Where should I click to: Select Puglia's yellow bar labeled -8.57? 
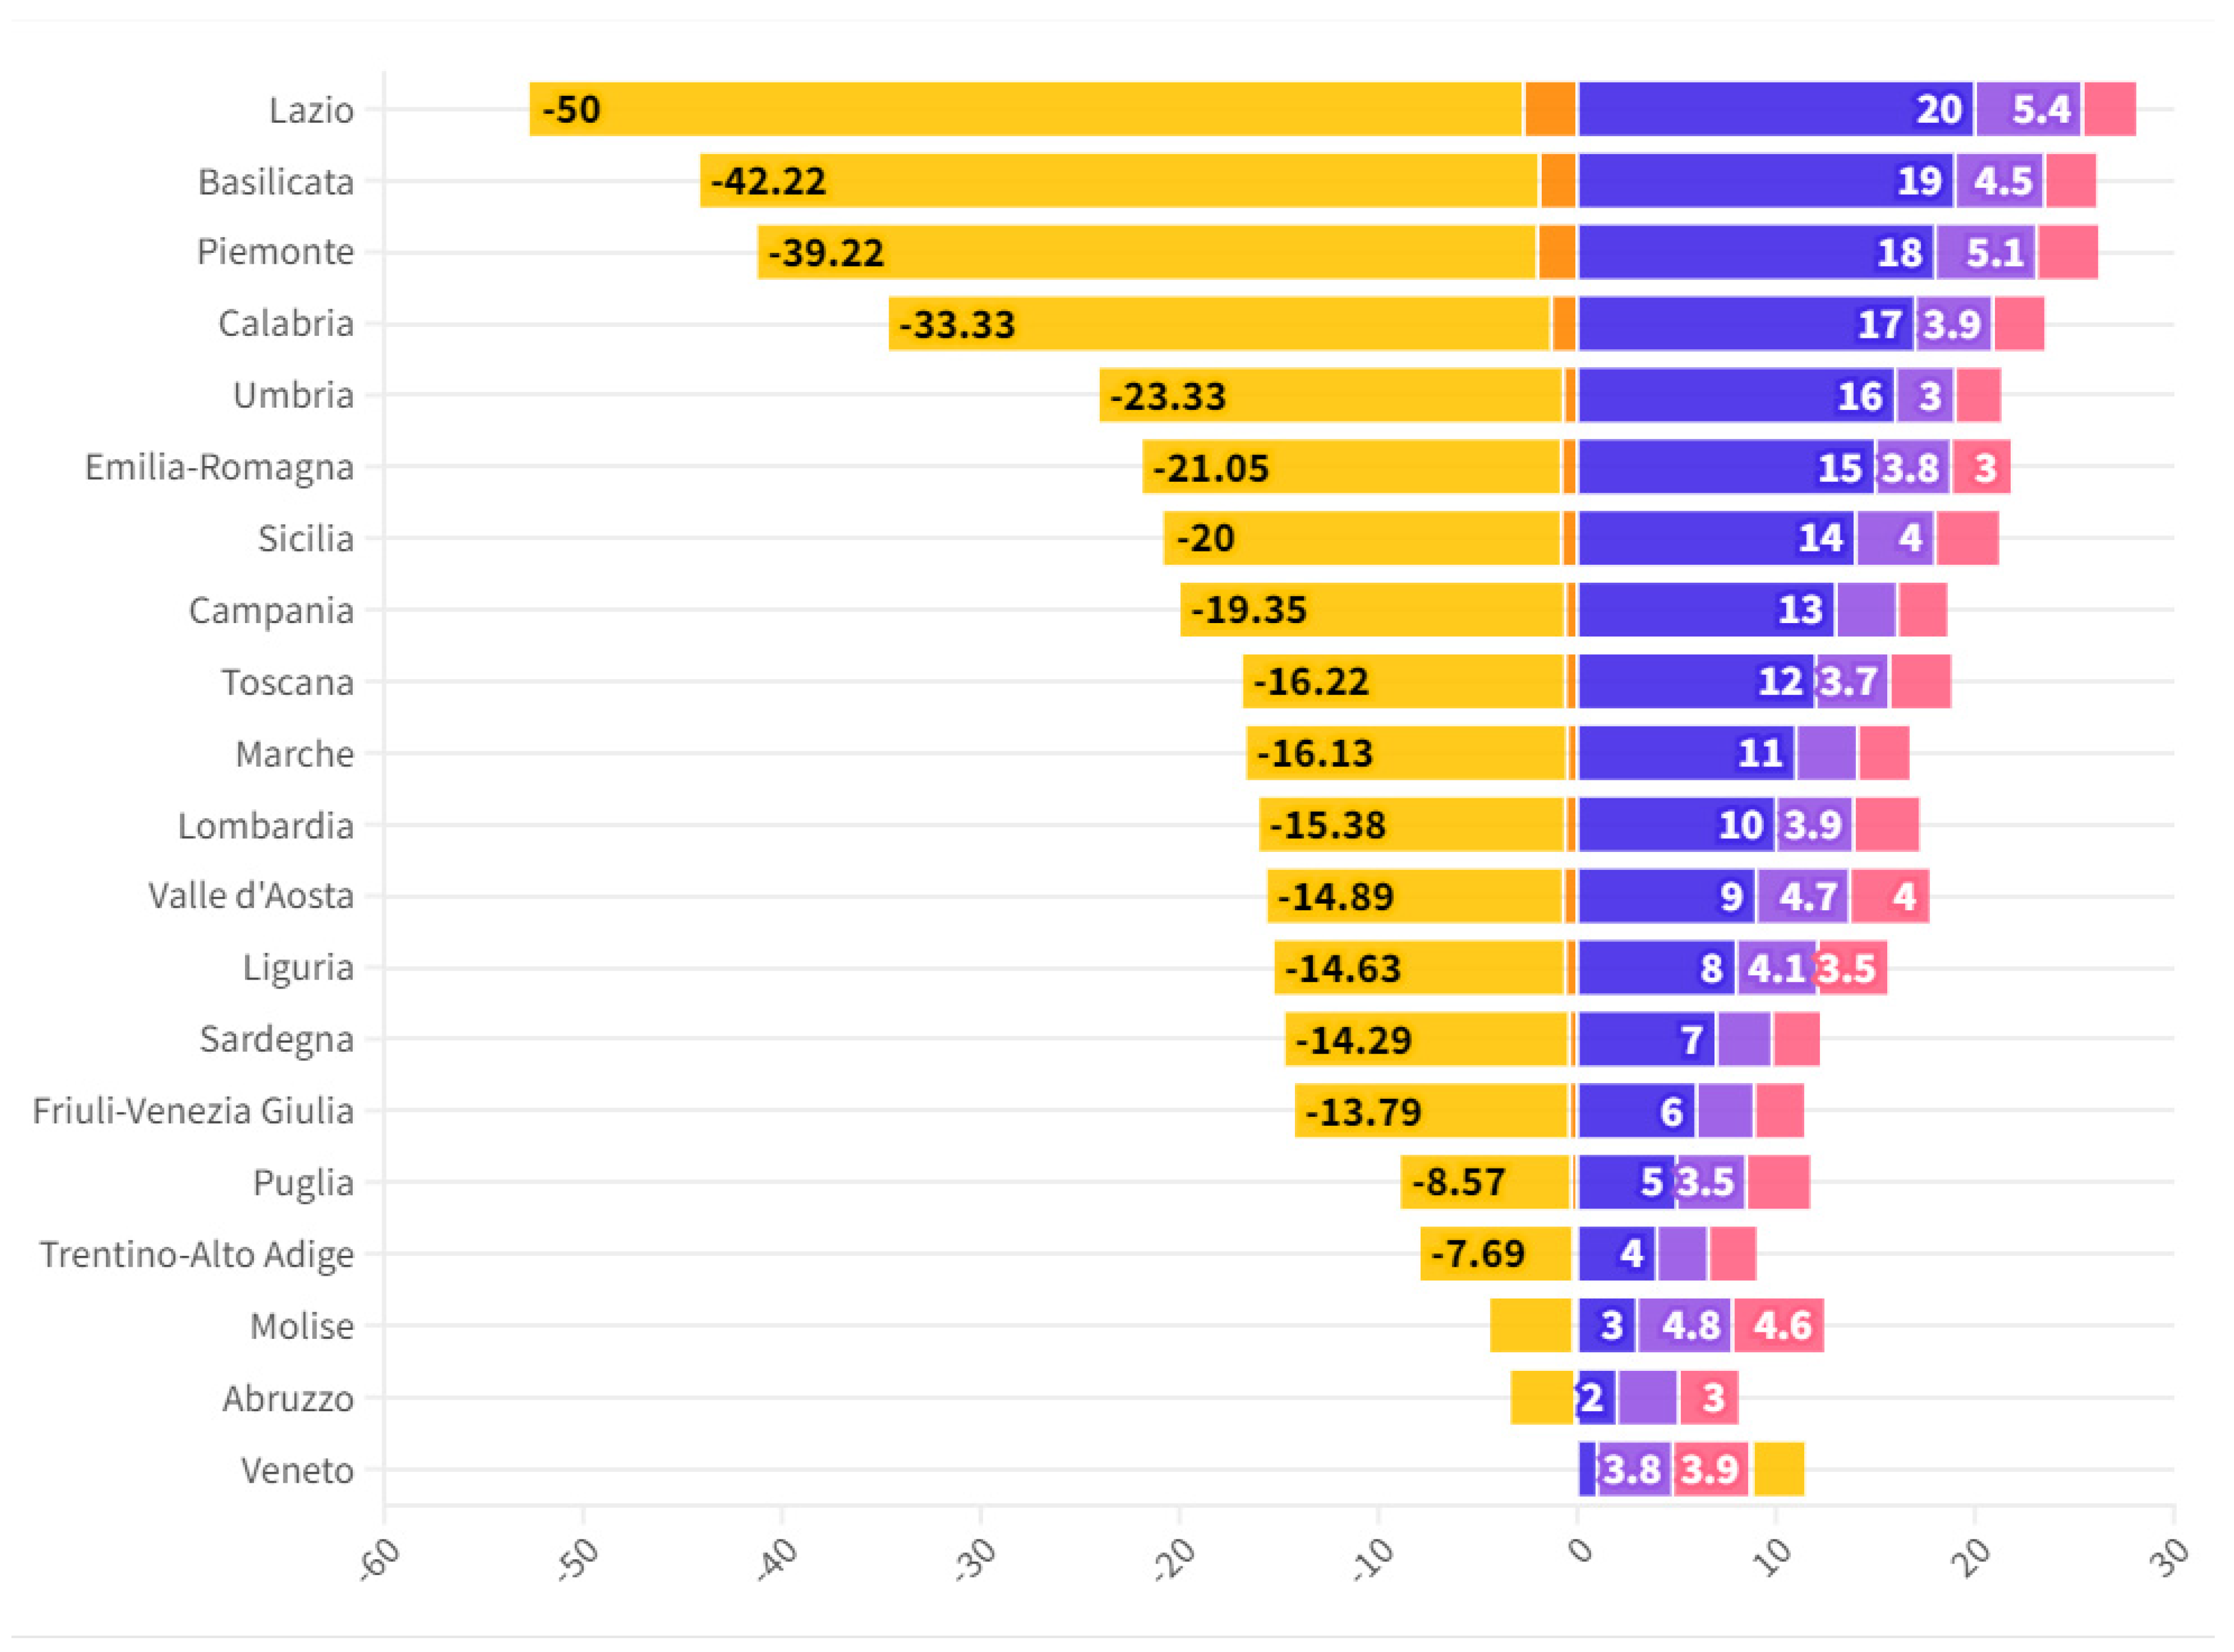1485,1182
